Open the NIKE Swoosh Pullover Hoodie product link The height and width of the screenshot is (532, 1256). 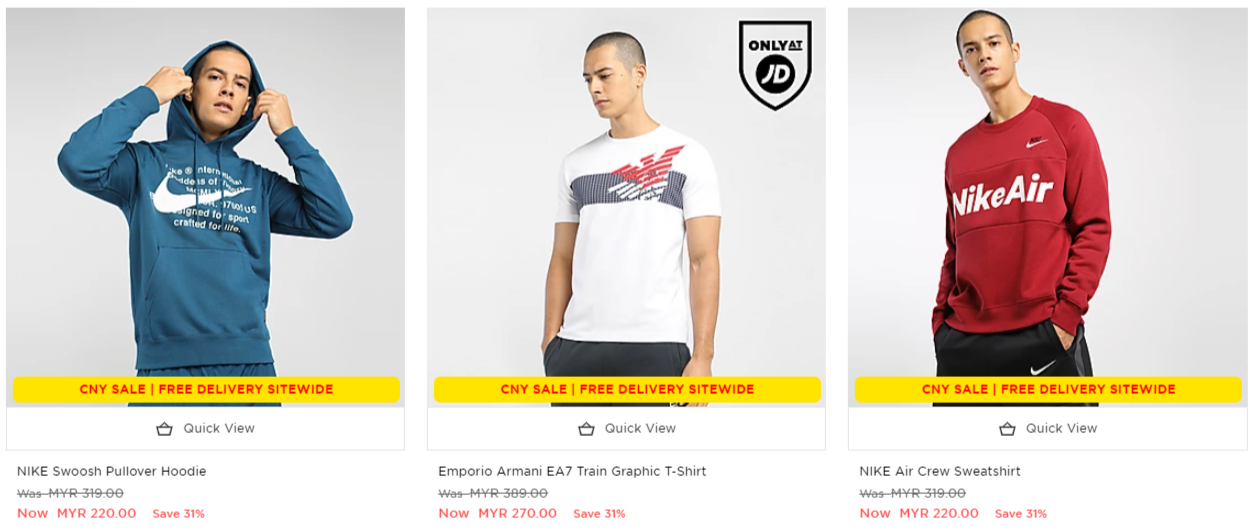pos(112,471)
